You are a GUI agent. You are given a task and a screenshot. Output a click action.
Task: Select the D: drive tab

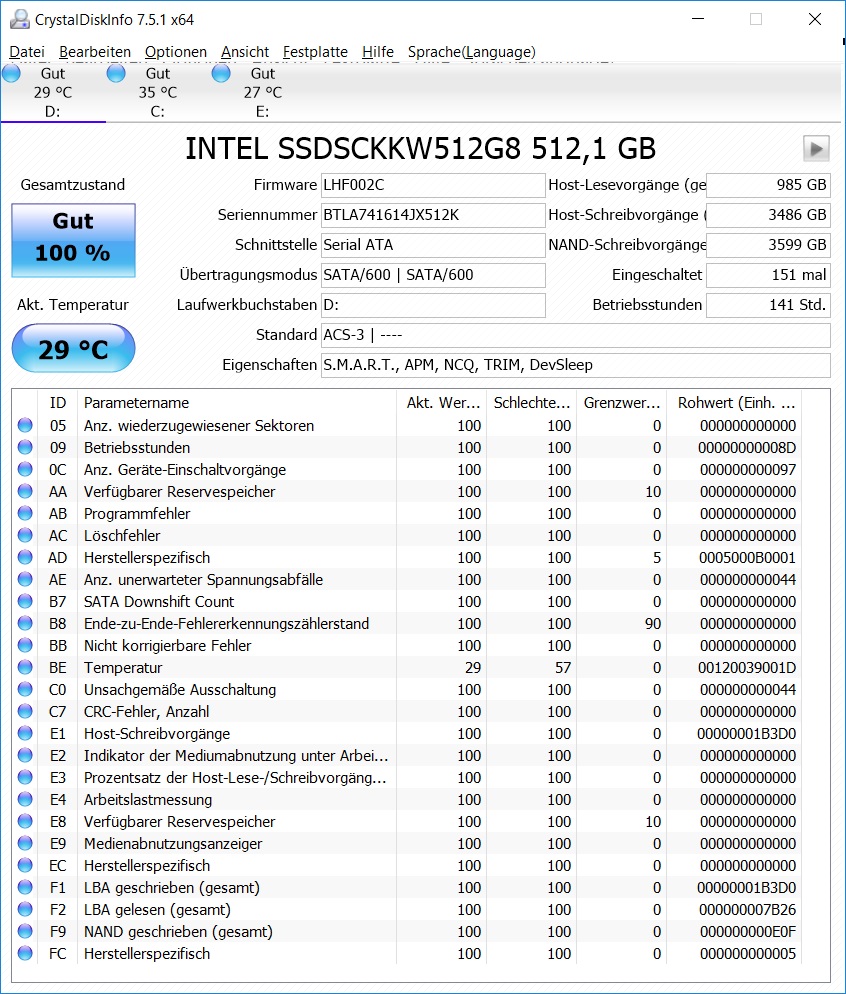click(x=53, y=93)
